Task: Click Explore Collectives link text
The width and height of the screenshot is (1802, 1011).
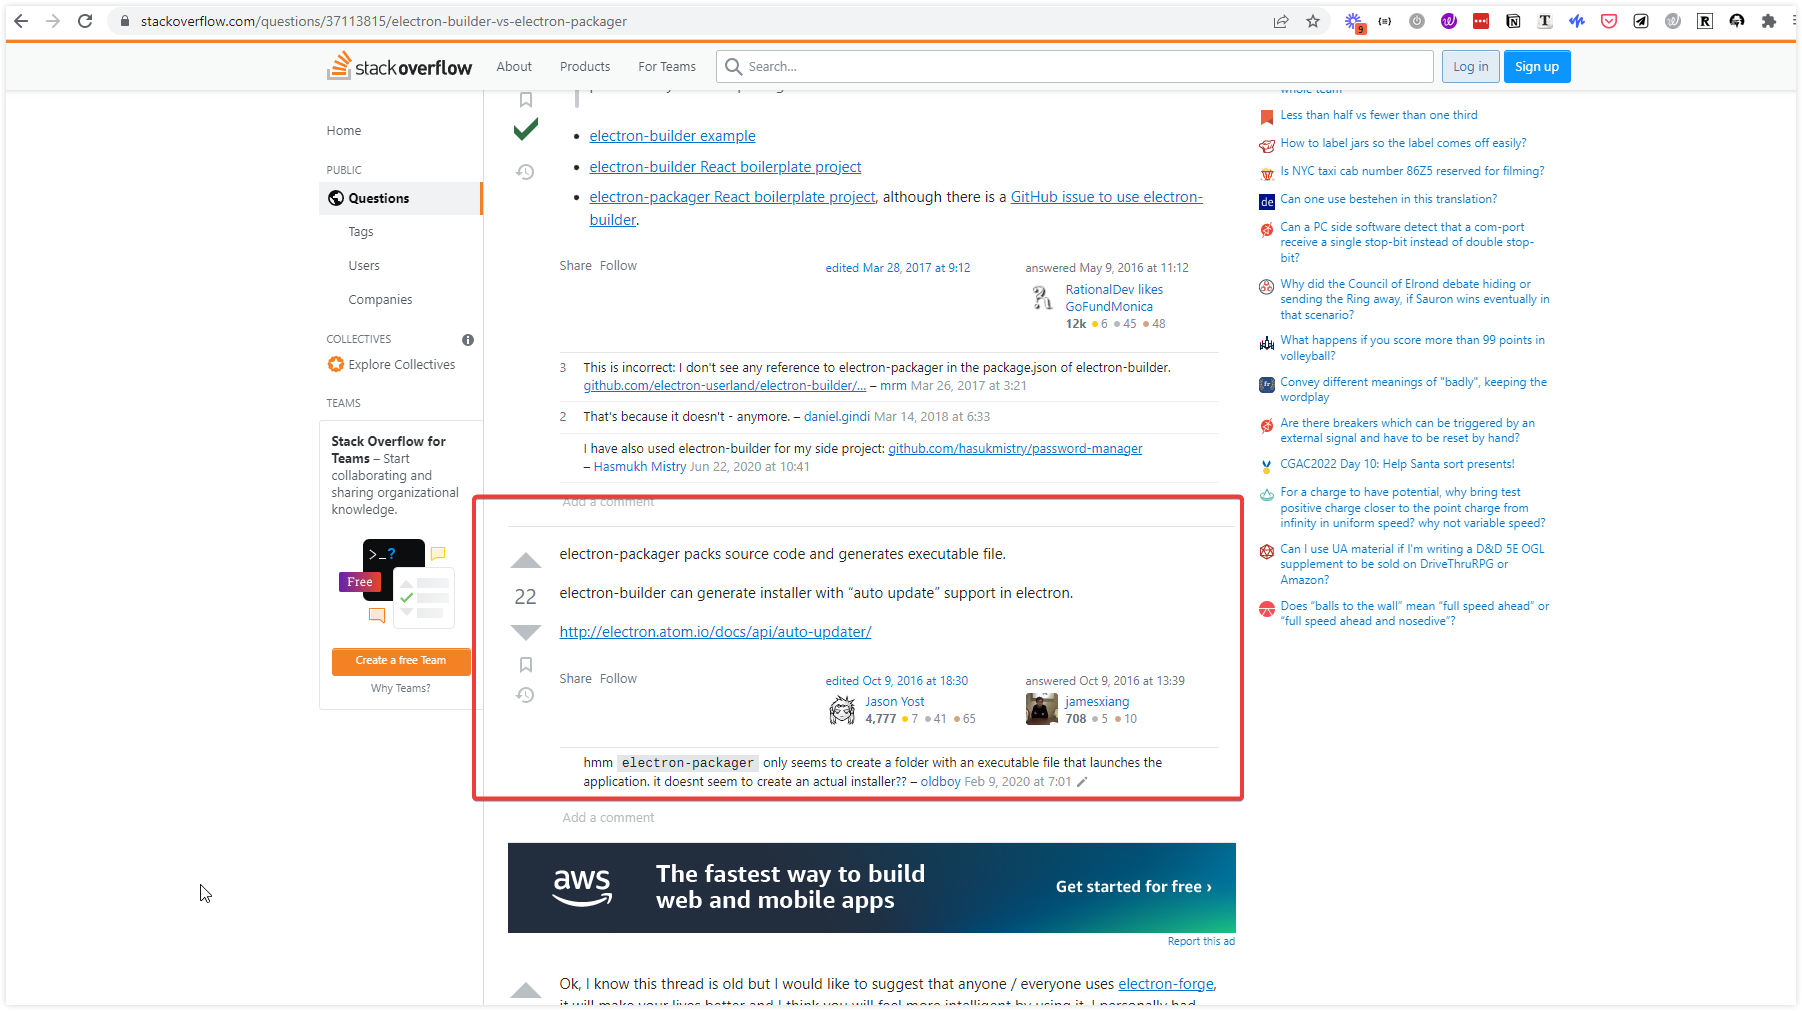Action: (402, 365)
